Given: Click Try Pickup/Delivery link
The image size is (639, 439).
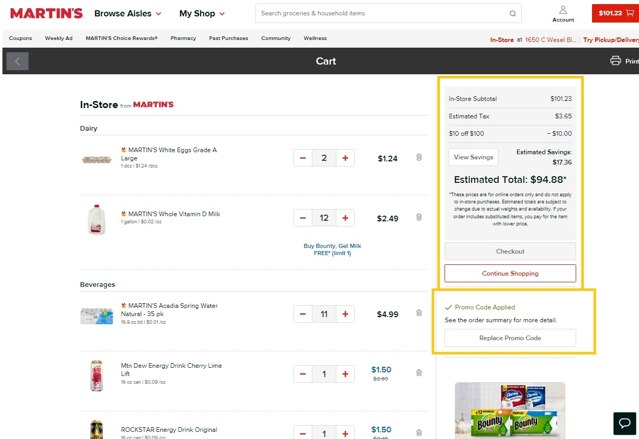Looking at the screenshot, I should (610, 40).
